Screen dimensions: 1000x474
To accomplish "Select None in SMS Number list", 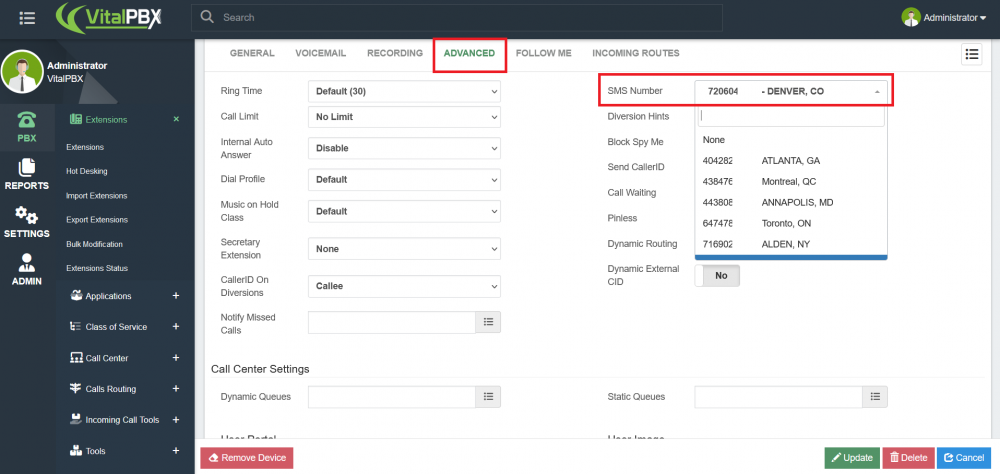I will [x=791, y=140].
